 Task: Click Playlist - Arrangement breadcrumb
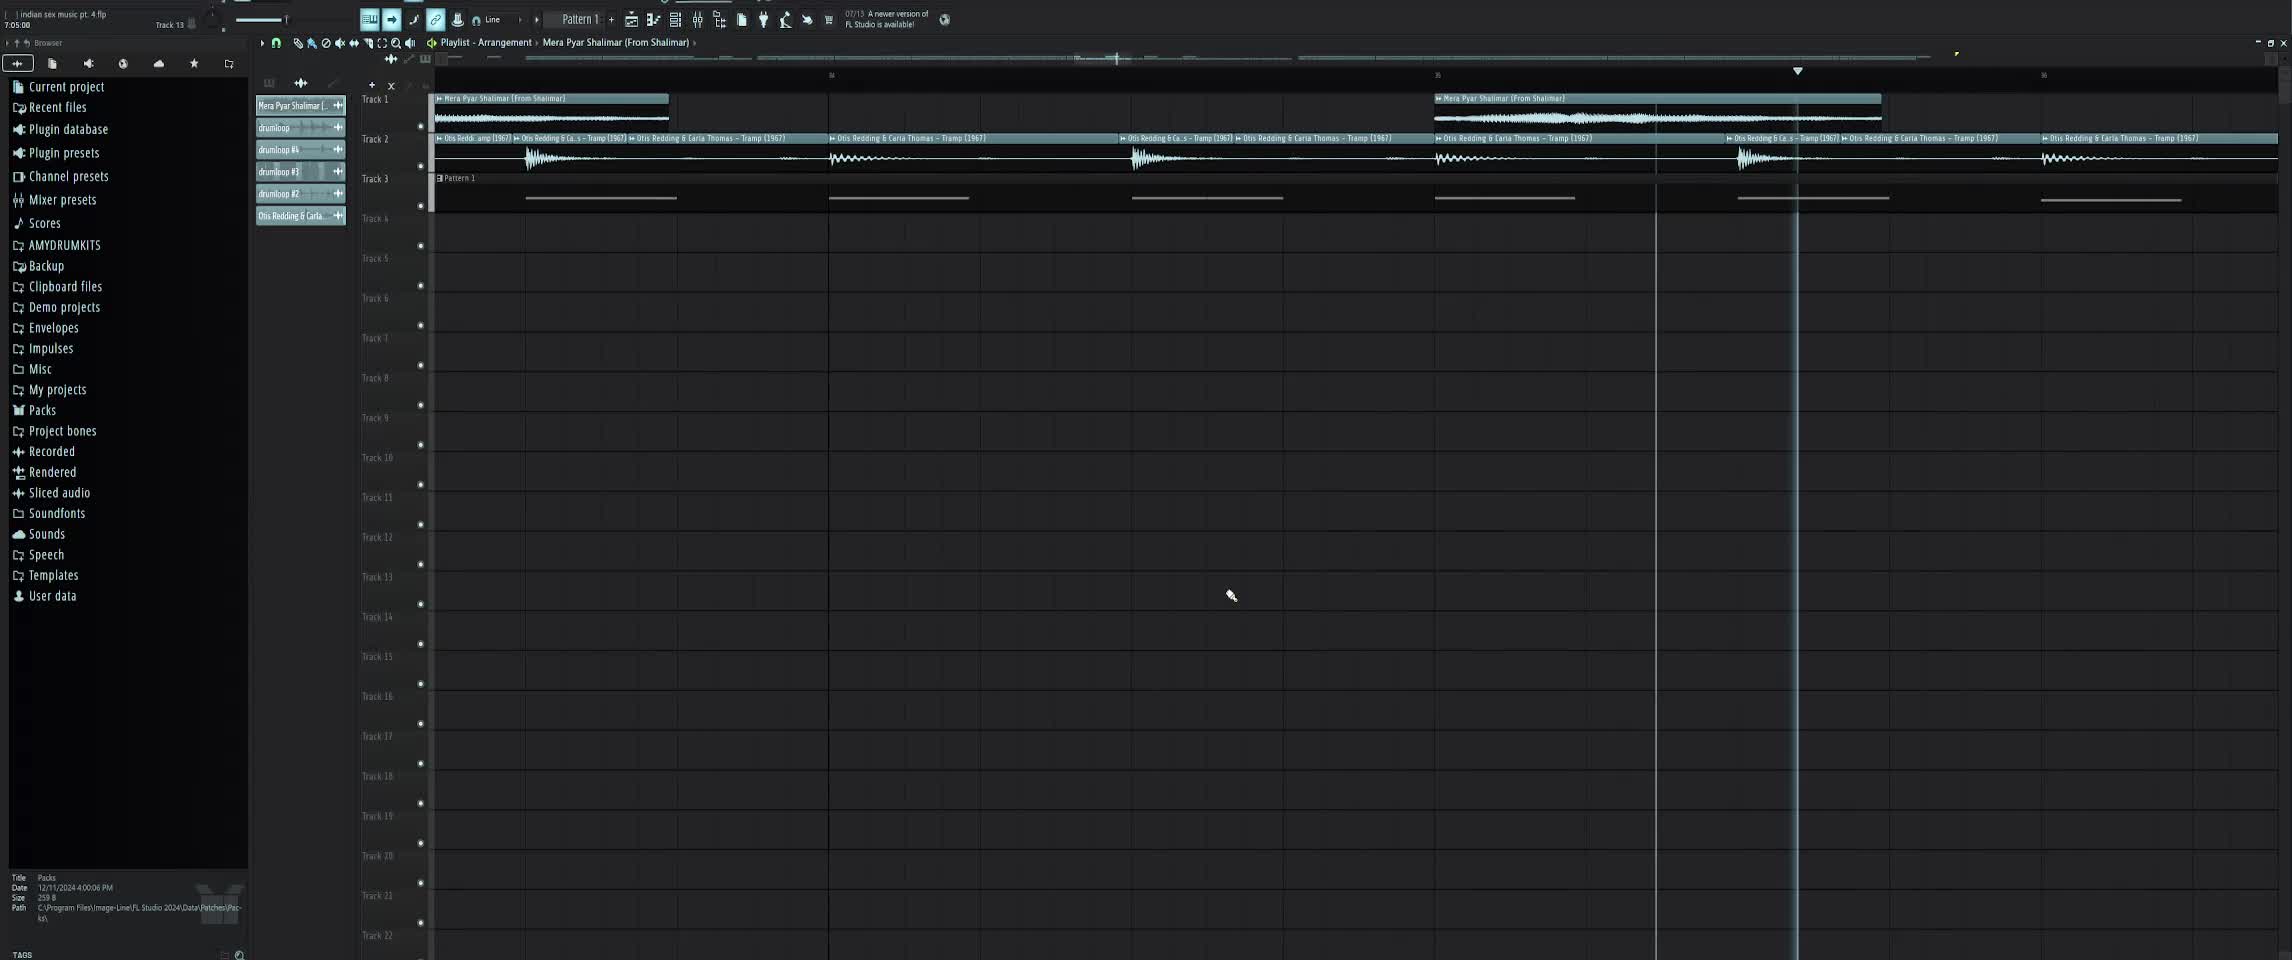click(x=486, y=43)
